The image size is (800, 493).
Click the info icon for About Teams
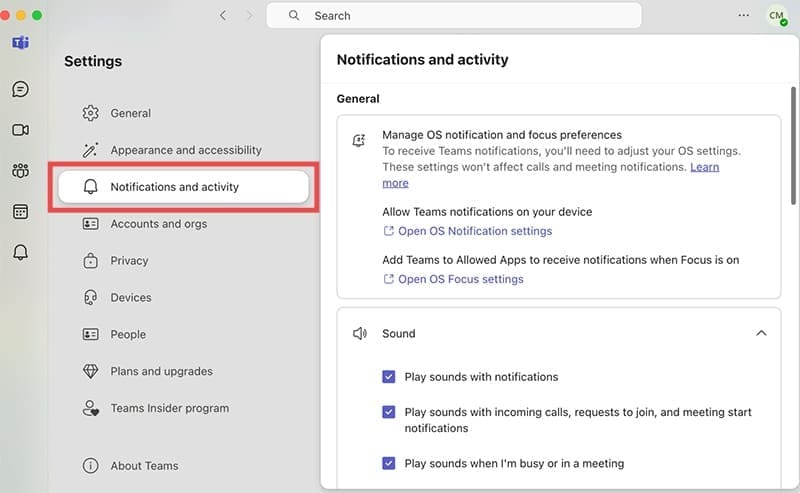click(90, 465)
